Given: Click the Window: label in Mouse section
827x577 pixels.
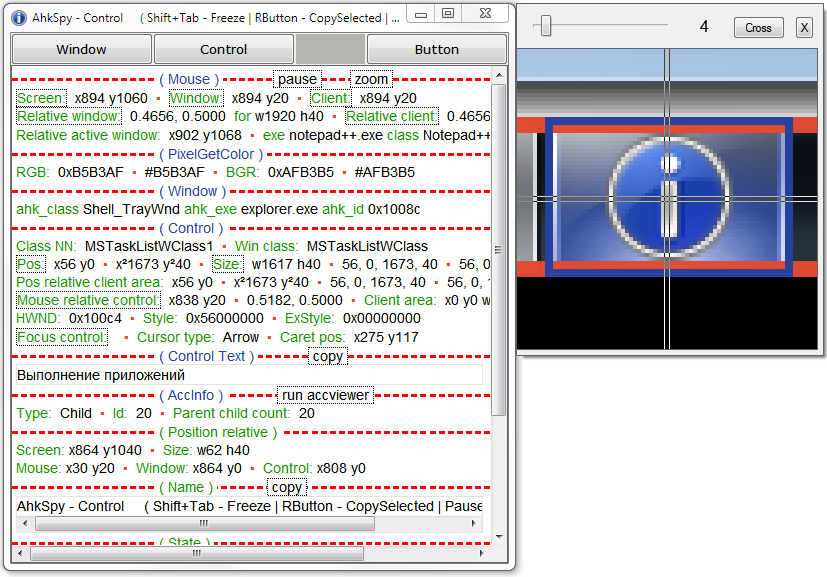Looking at the screenshot, I should 196,98.
